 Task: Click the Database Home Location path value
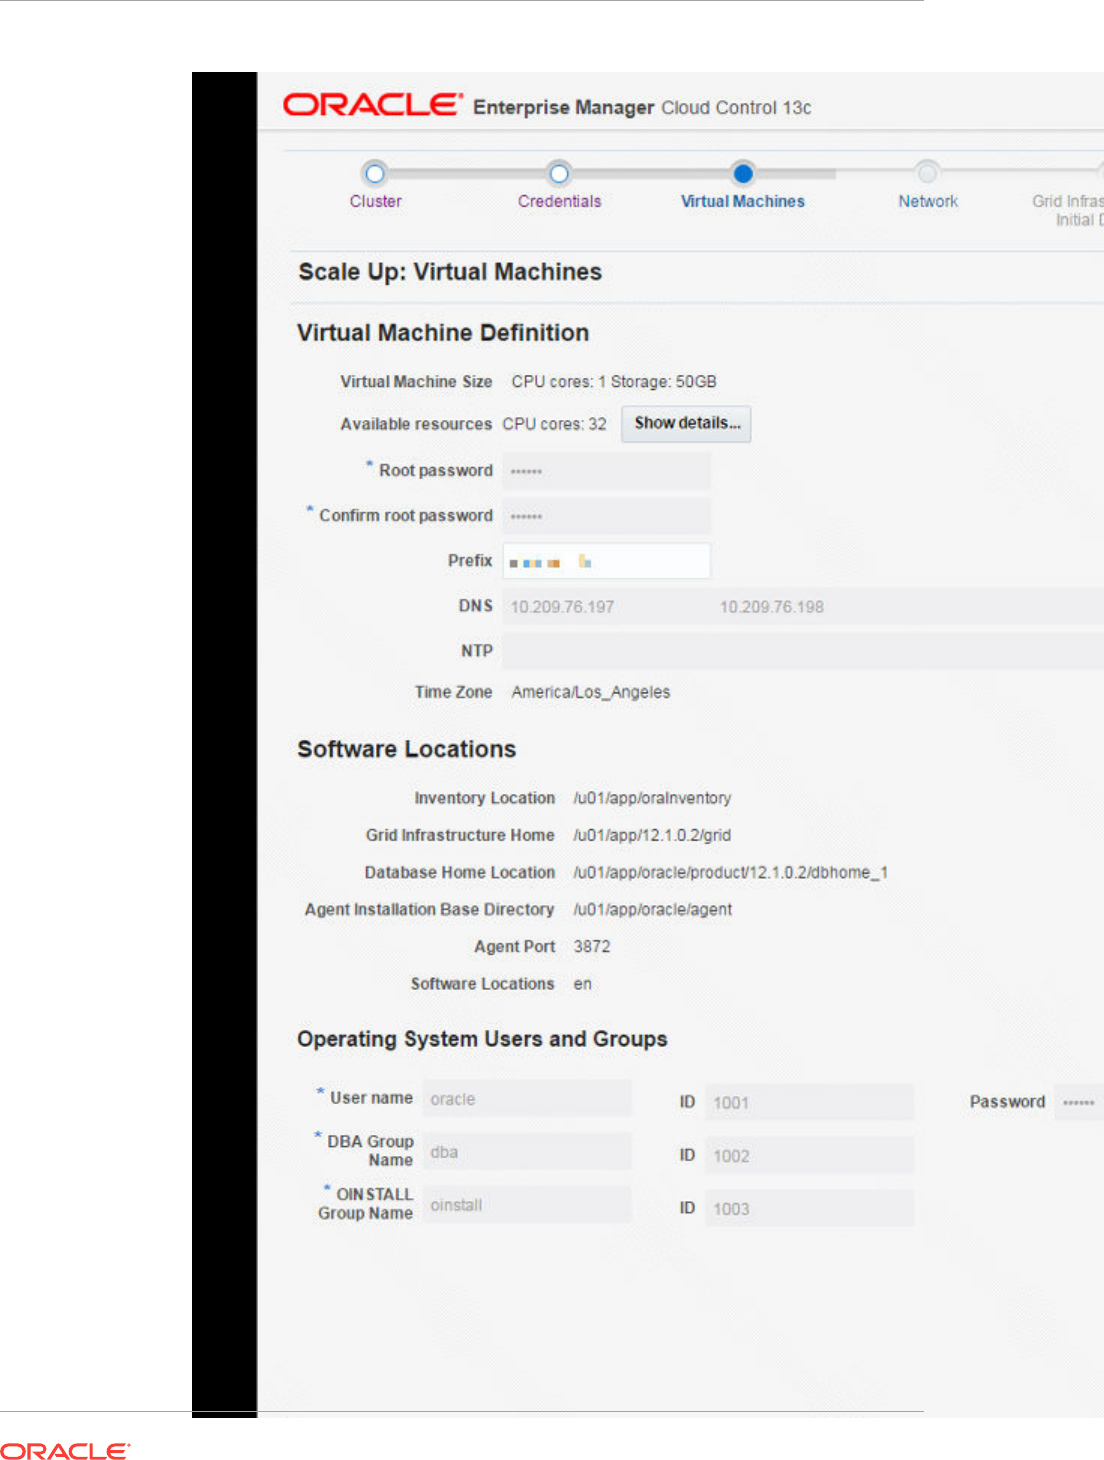point(730,872)
